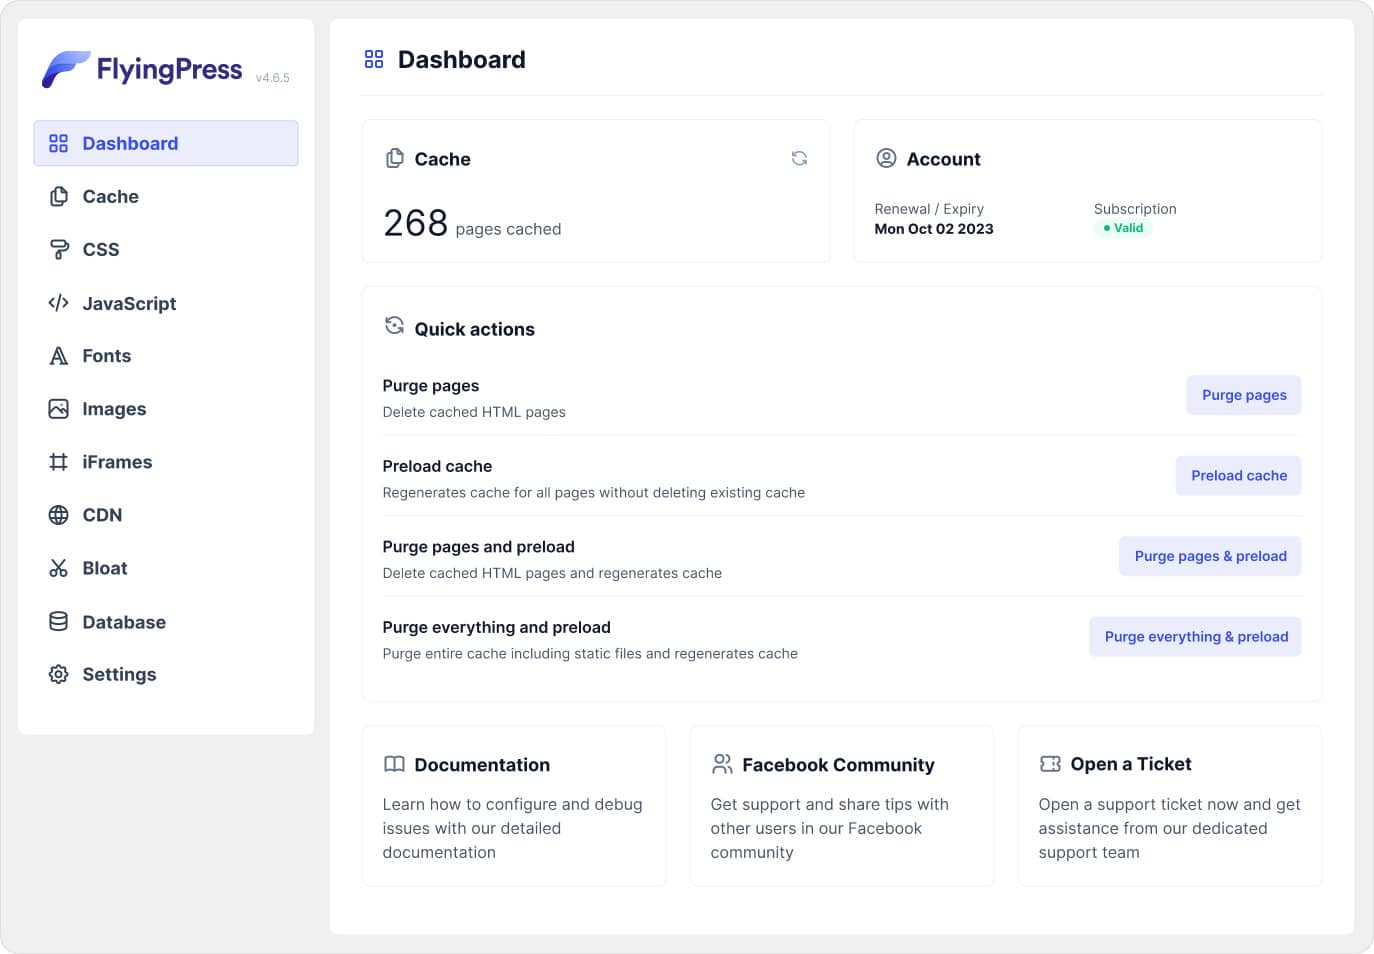Open the Database sidebar icon

58,621
